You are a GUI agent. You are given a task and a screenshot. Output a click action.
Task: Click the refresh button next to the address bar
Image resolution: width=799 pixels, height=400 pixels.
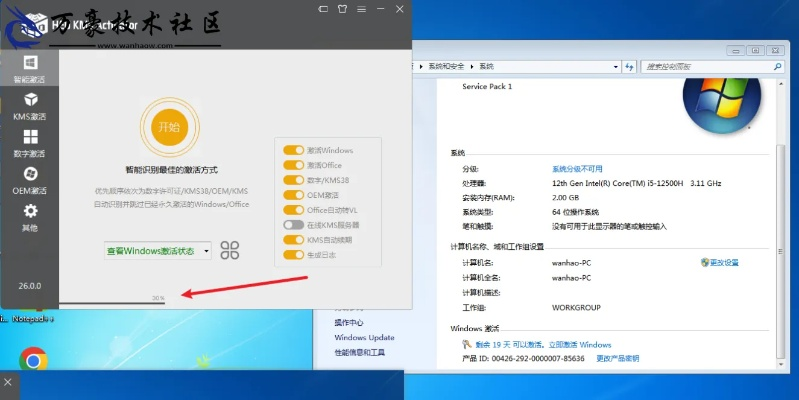630,67
